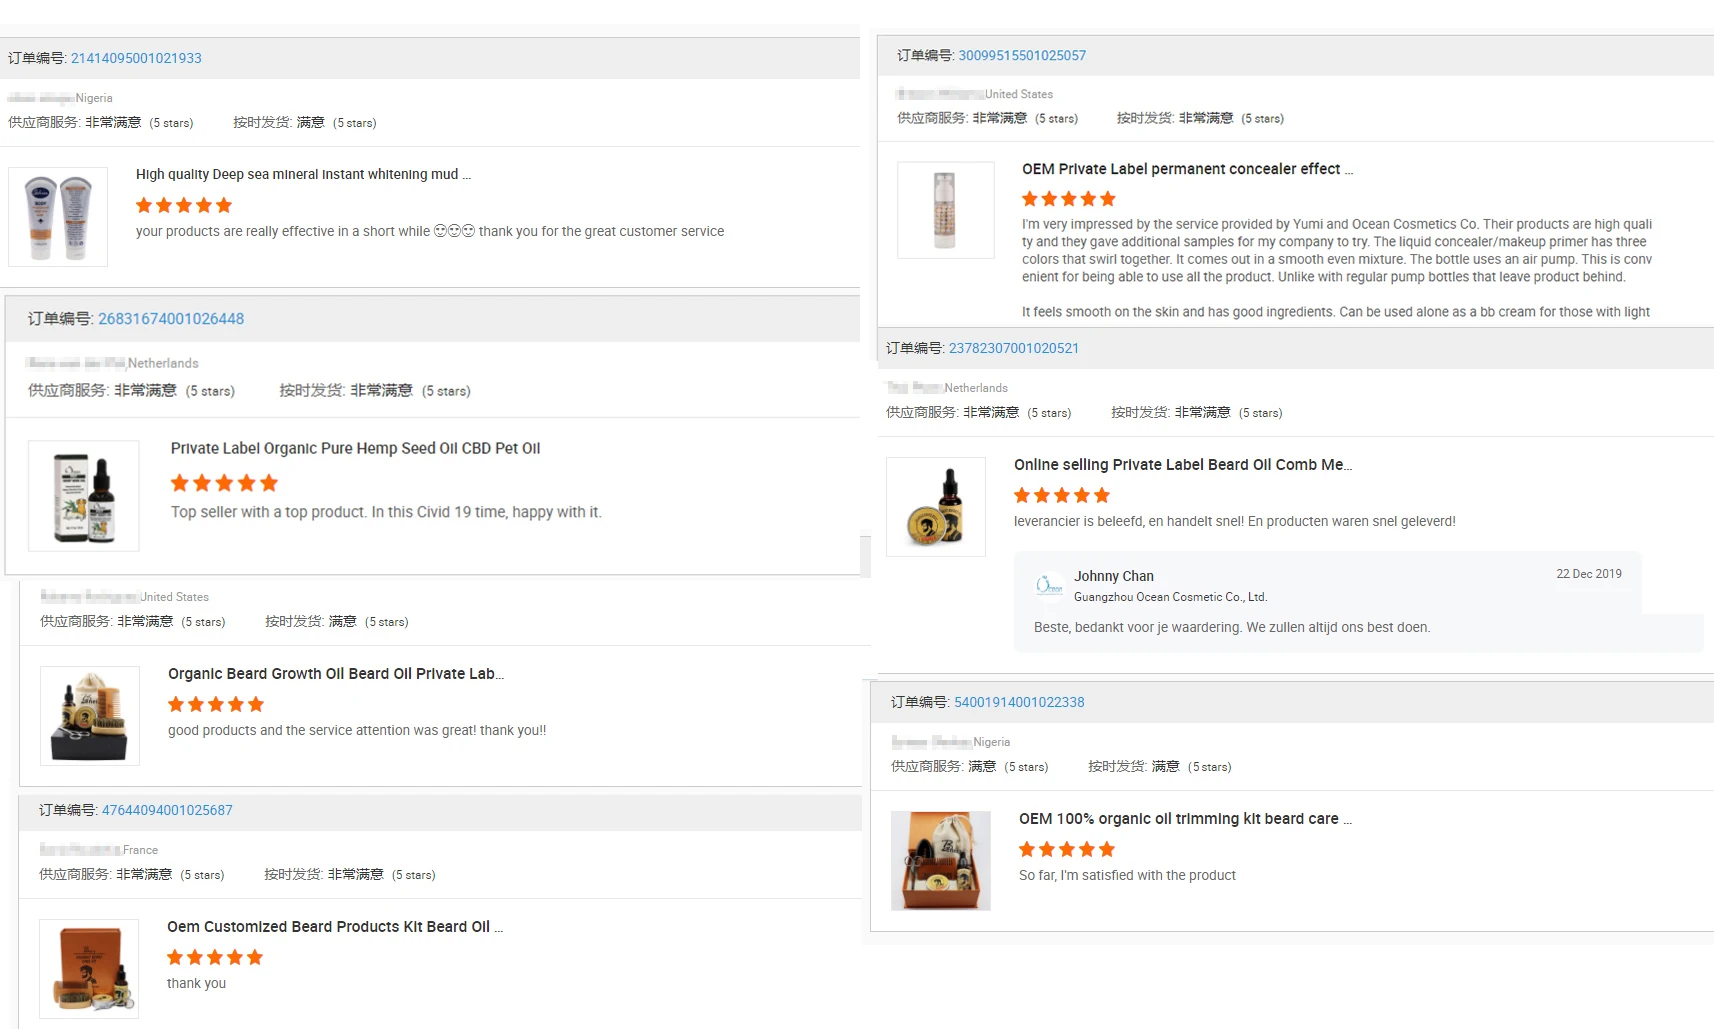Click star rating under OEM trimming kit title
The width and height of the screenshot is (1714, 1029).
pyautogui.click(x=1067, y=849)
